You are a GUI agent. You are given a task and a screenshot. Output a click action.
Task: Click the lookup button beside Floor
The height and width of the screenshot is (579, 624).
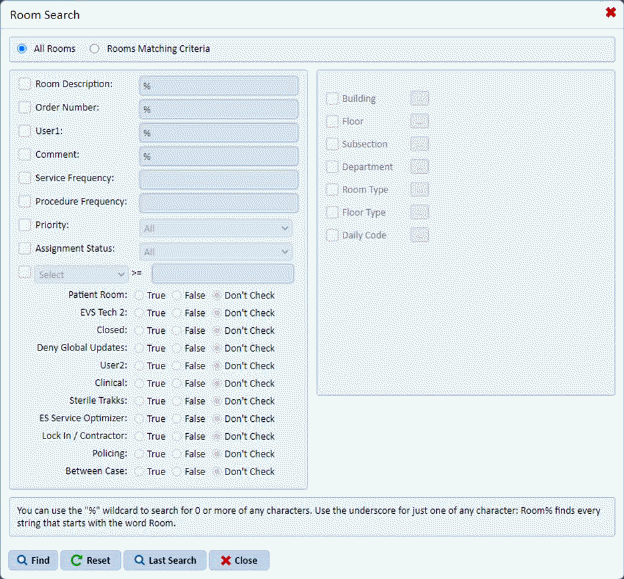pos(420,121)
